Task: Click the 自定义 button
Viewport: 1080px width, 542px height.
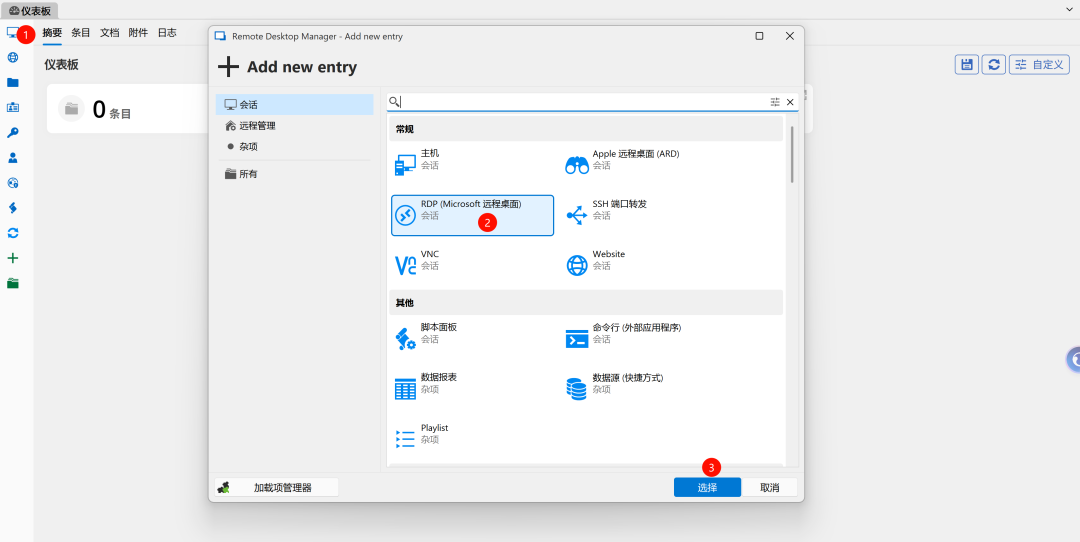Action: pyautogui.click(x=1039, y=64)
